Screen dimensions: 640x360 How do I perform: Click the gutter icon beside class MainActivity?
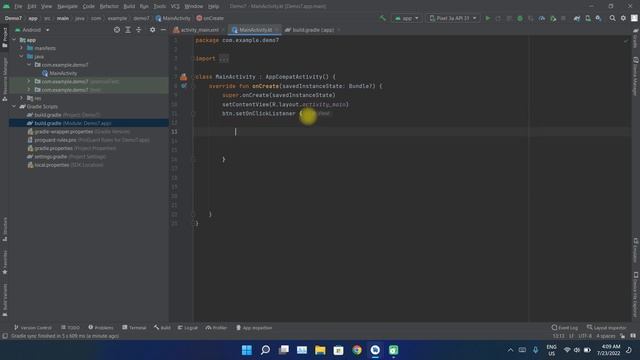pos(184,77)
